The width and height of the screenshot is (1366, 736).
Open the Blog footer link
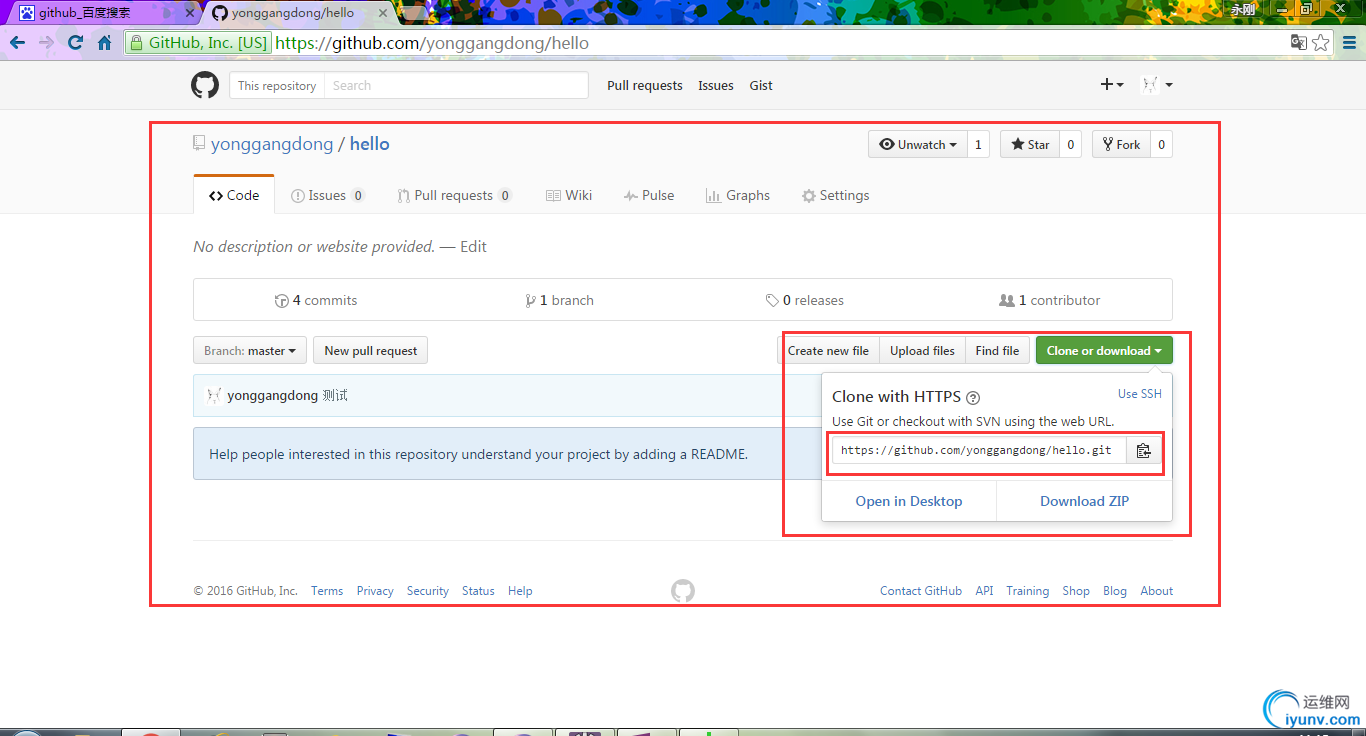click(1115, 591)
